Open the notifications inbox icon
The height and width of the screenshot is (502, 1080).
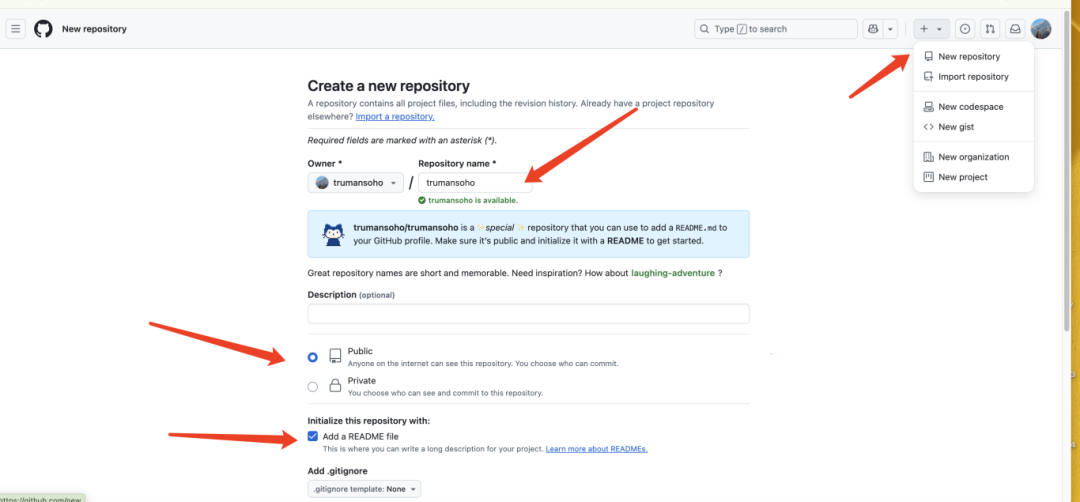1015,29
